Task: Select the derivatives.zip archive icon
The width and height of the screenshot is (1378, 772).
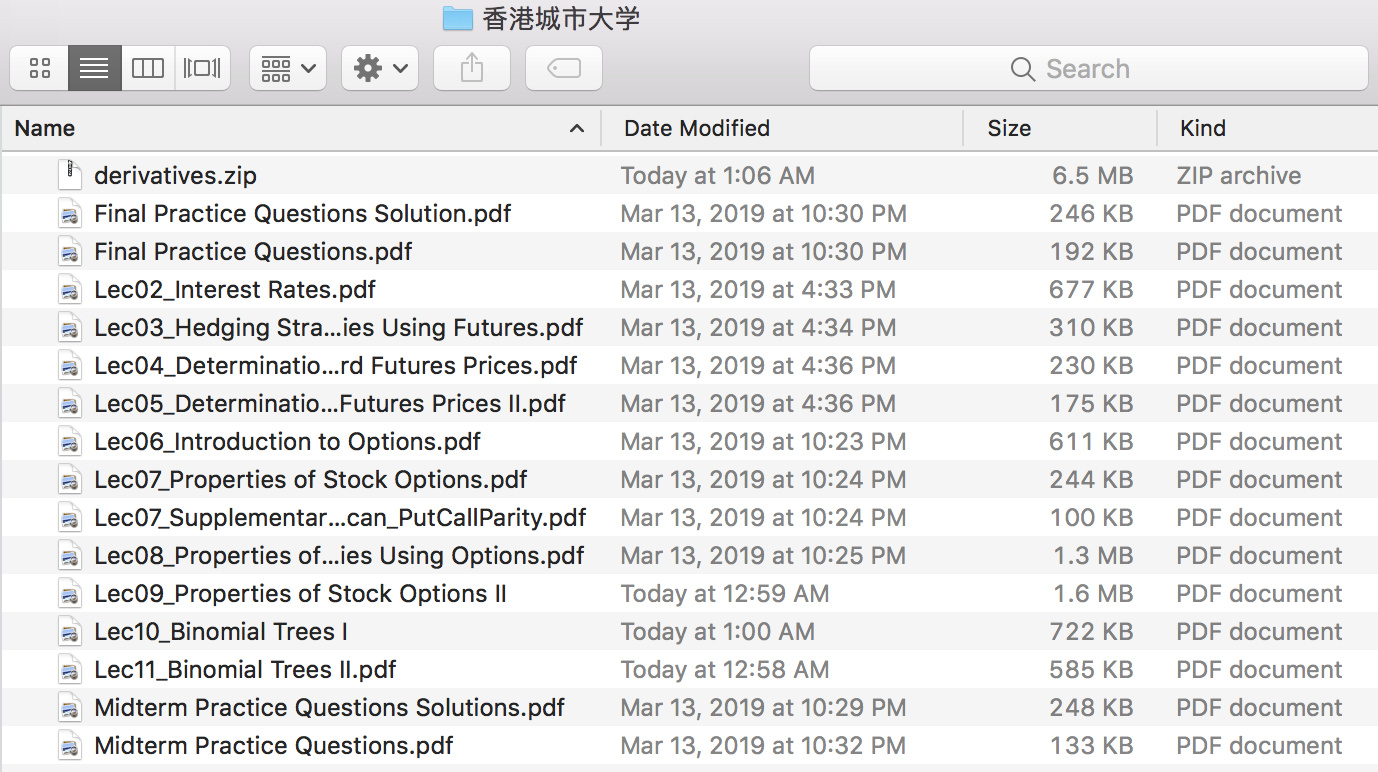Action: (x=69, y=175)
